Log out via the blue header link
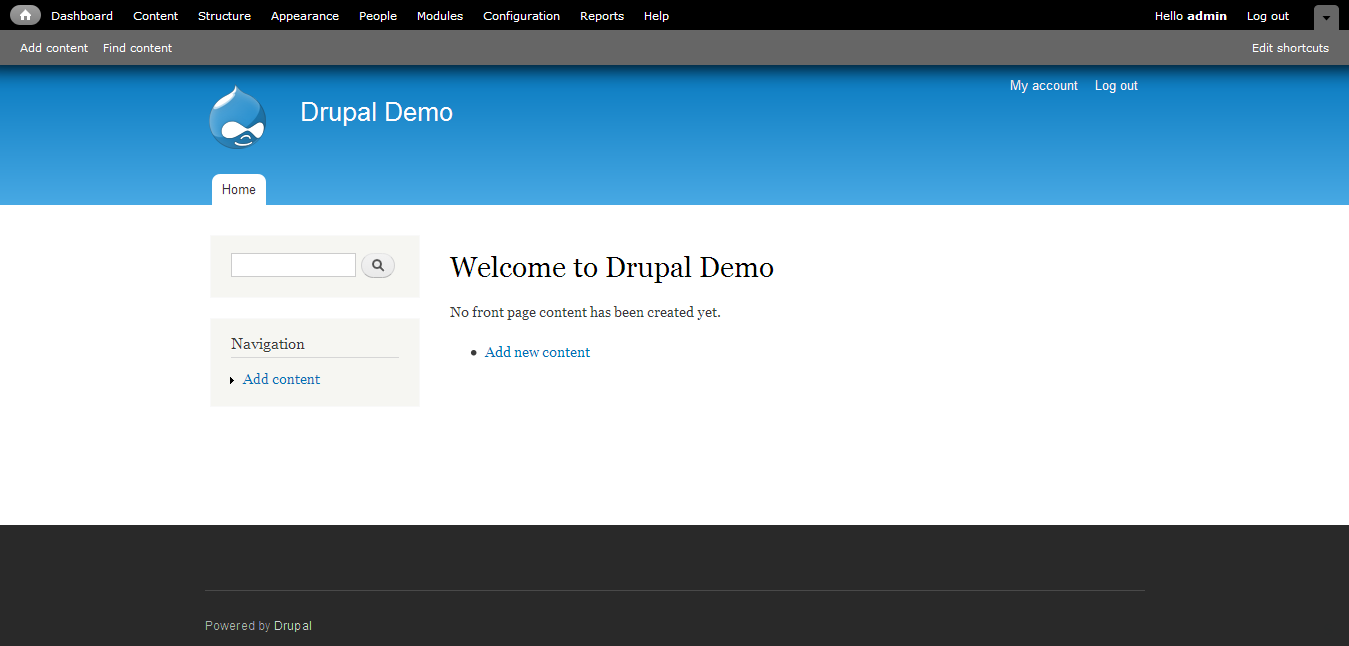This screenshot has height=646, width=1349. 1116,86
